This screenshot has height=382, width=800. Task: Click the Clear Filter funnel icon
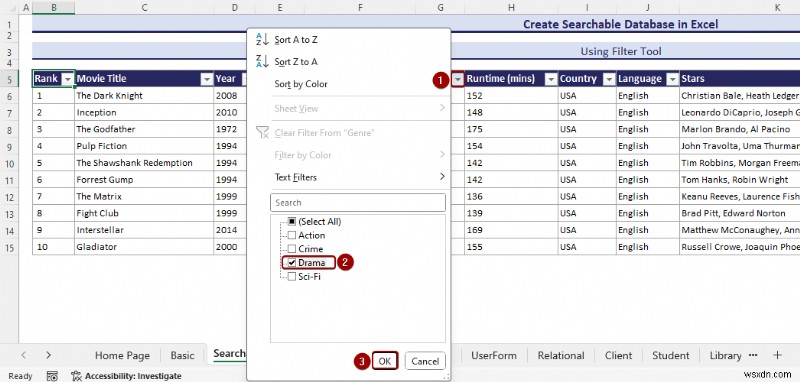click(x=262, y=133)
